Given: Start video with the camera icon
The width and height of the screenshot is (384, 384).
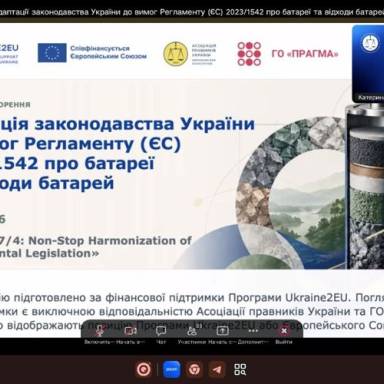Looking at the screenshot, I should point(130,331).
